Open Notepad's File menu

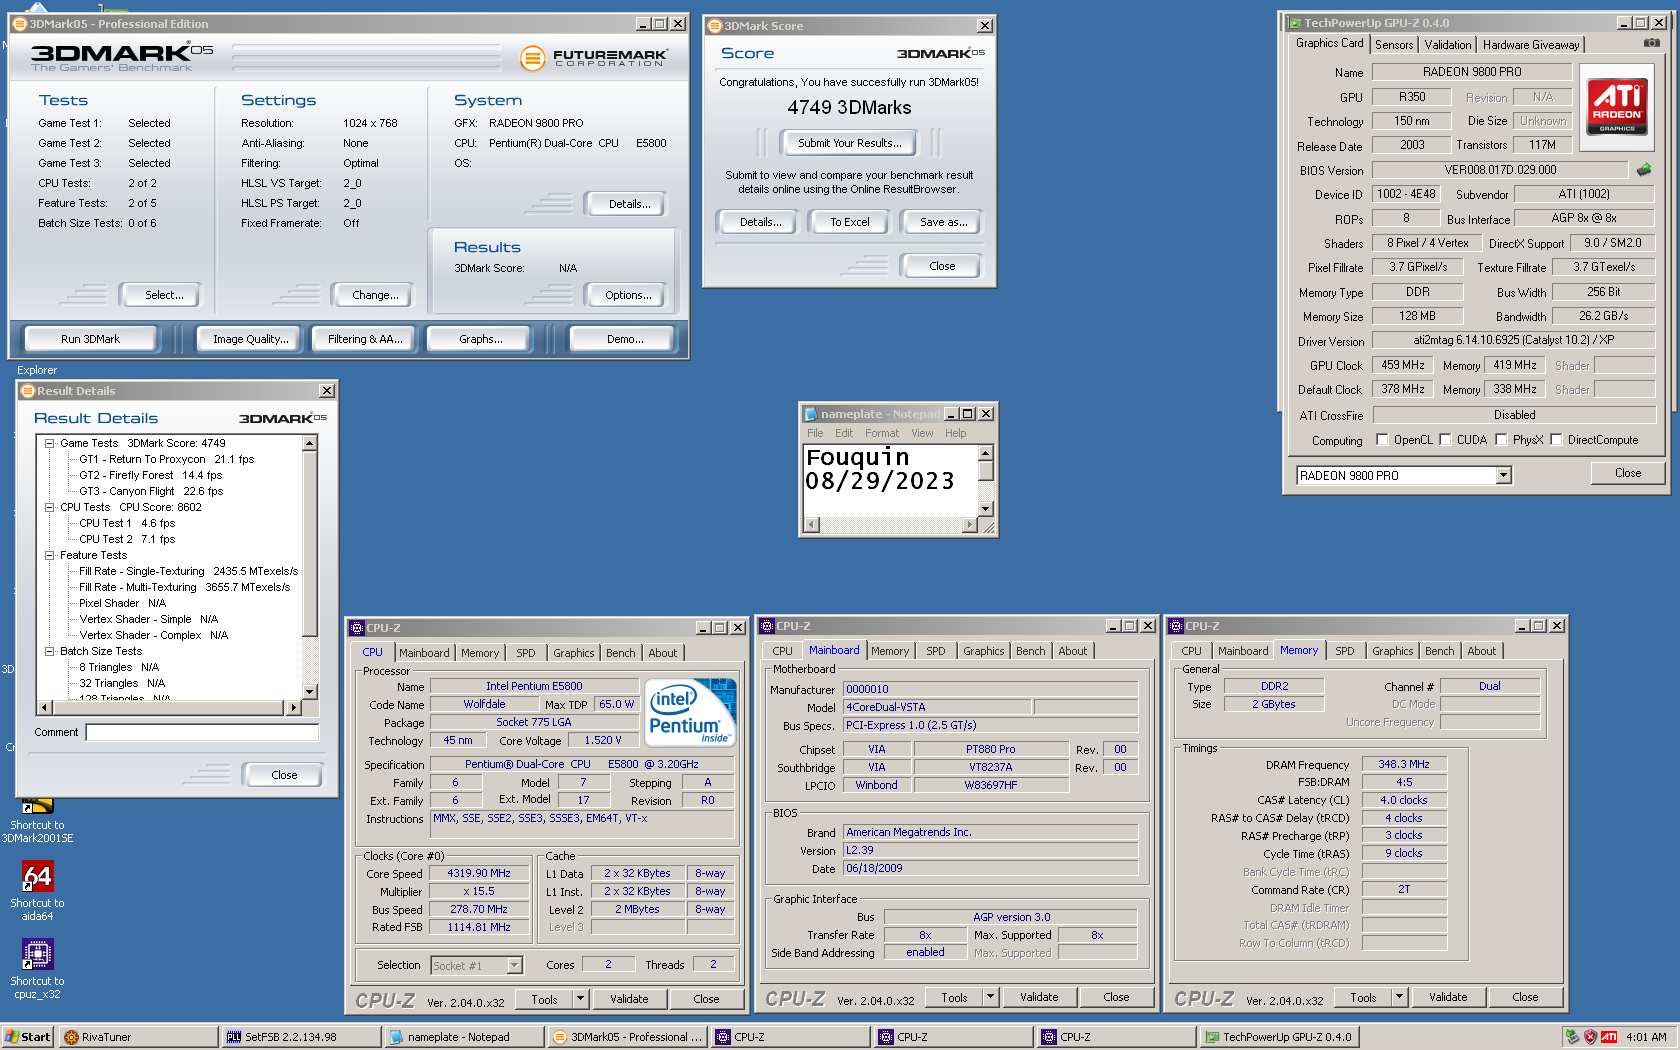[x=815, y=433]
